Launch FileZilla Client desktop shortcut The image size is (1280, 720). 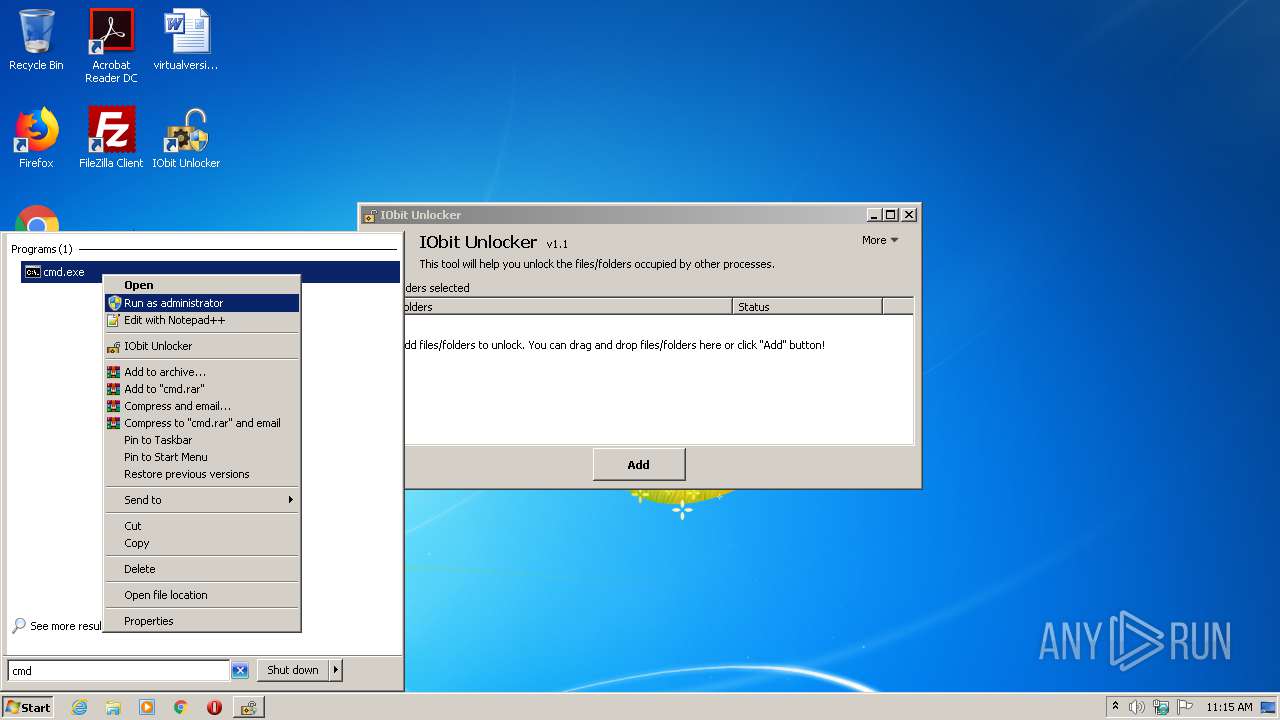(x=111, y=138)
